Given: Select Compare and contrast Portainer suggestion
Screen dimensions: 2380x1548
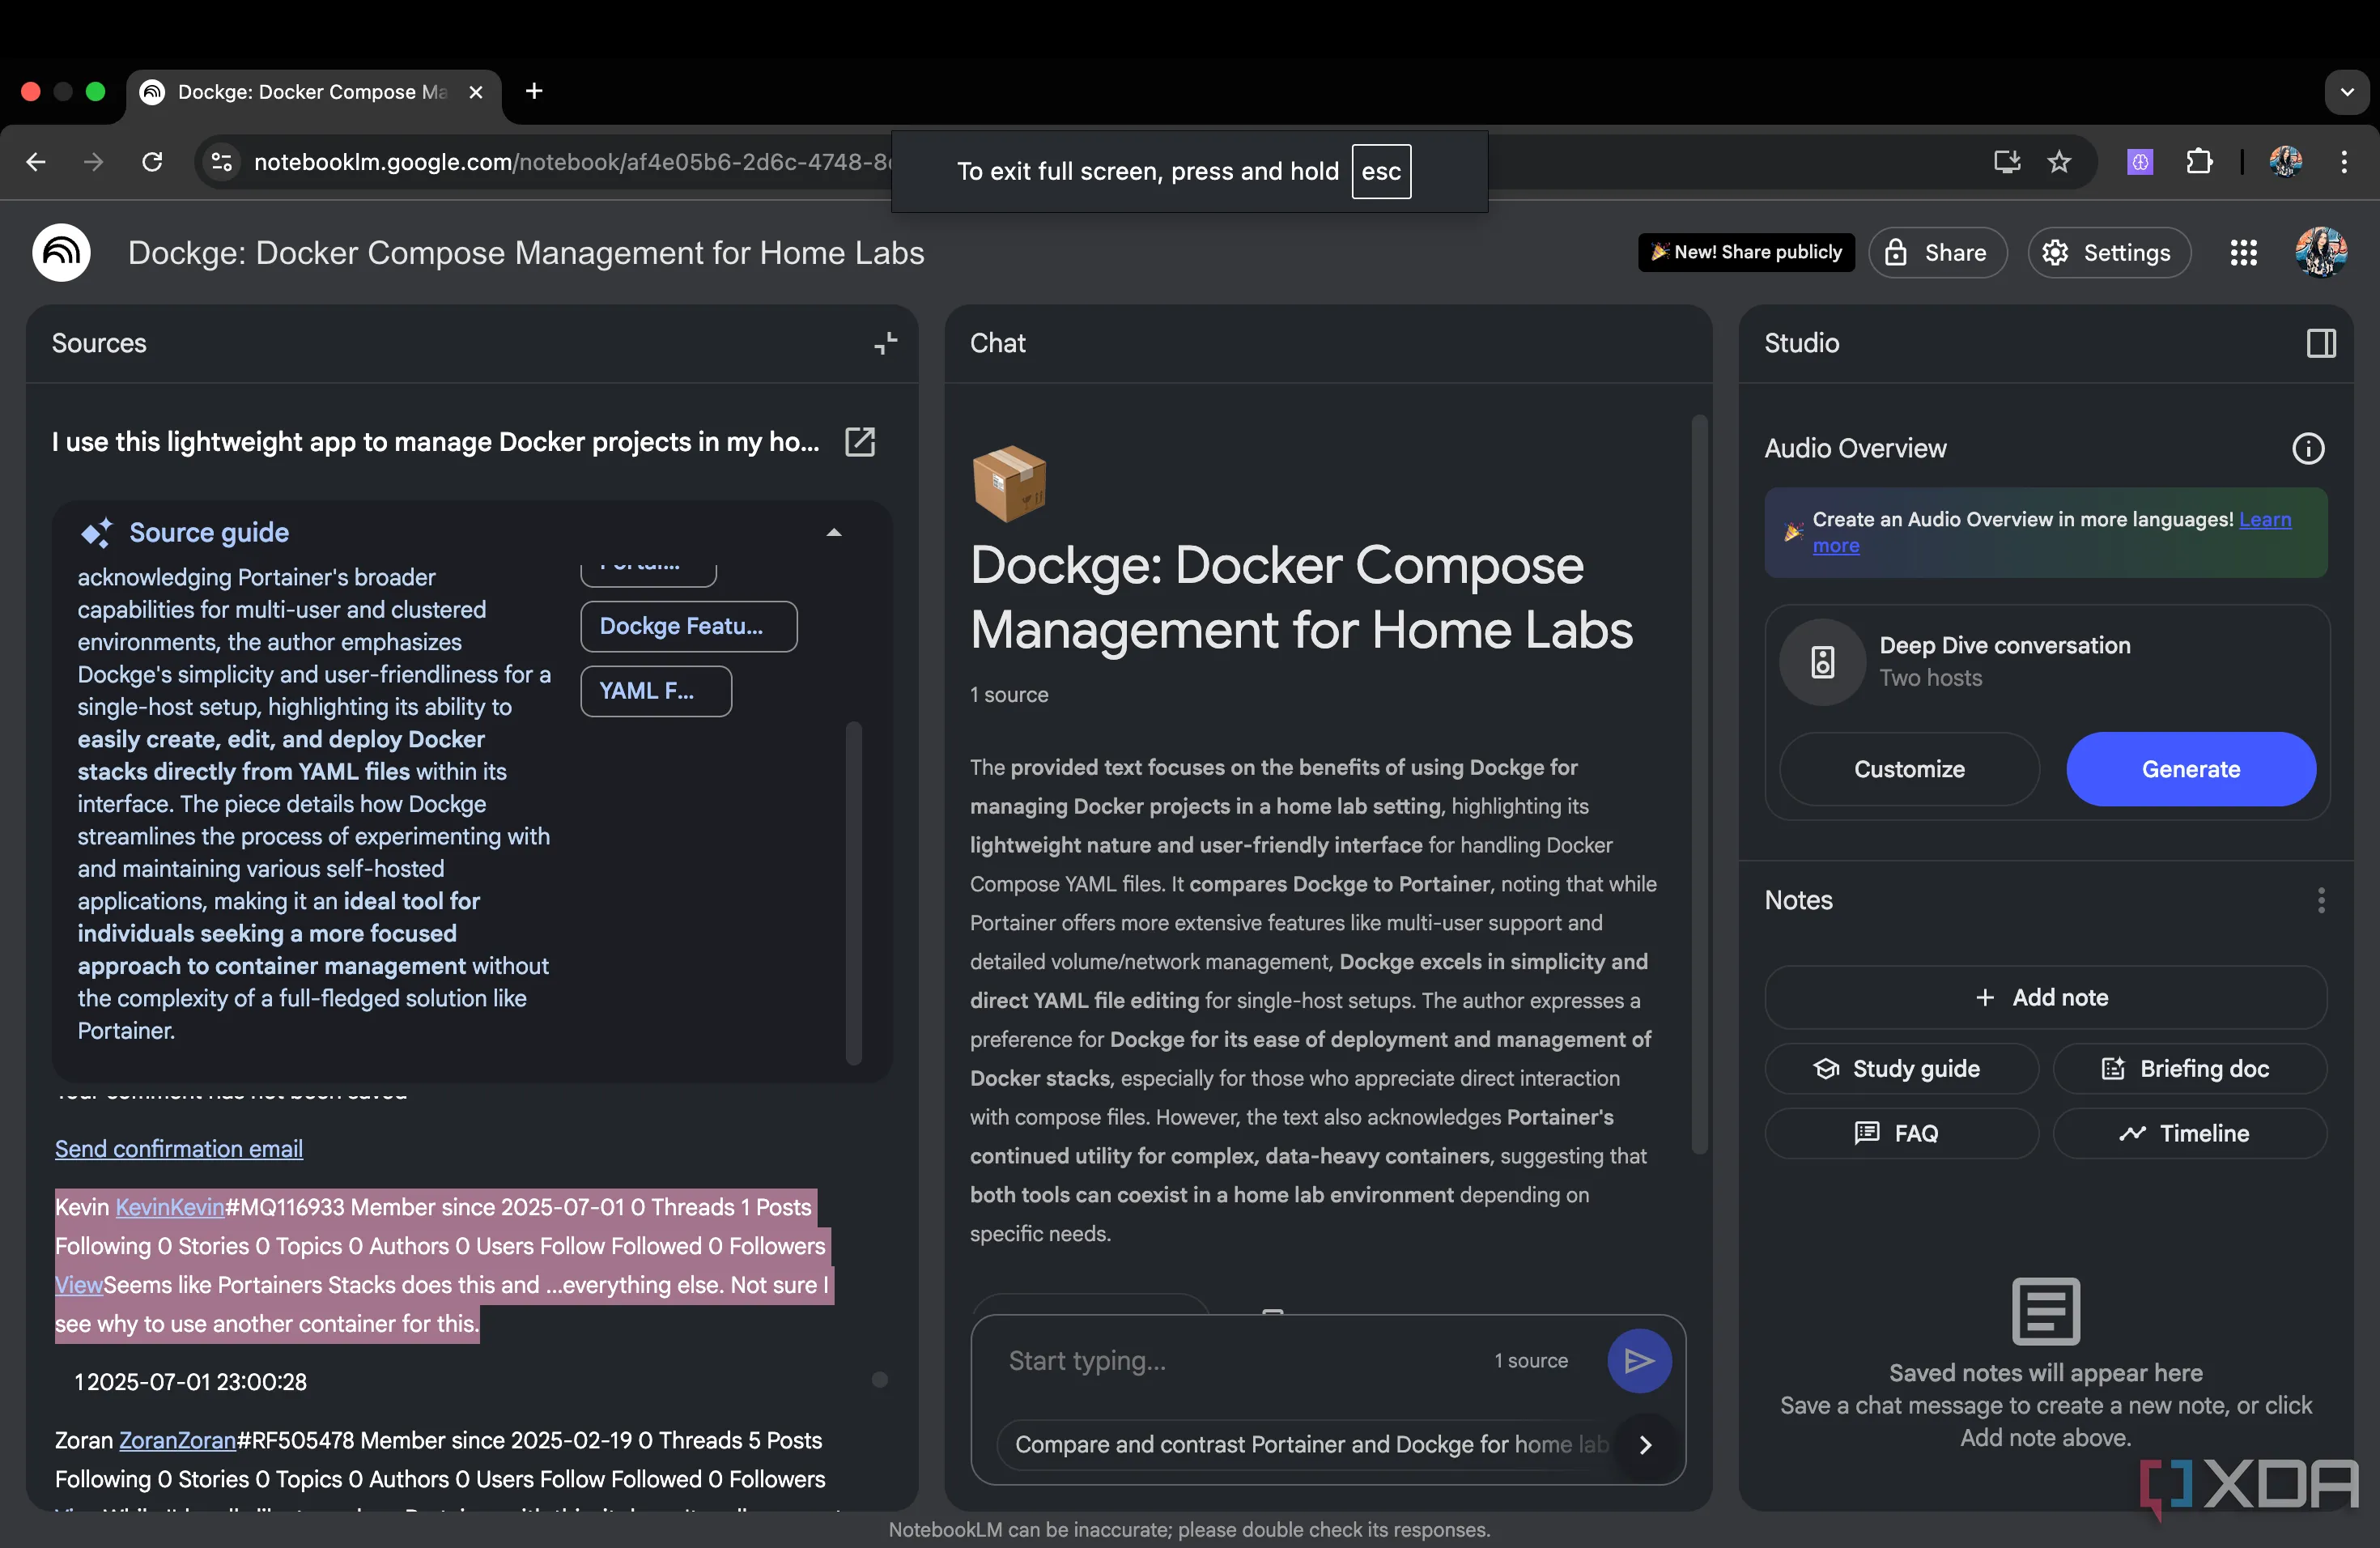Looking at the screenshot, I should (1311, 1445).
